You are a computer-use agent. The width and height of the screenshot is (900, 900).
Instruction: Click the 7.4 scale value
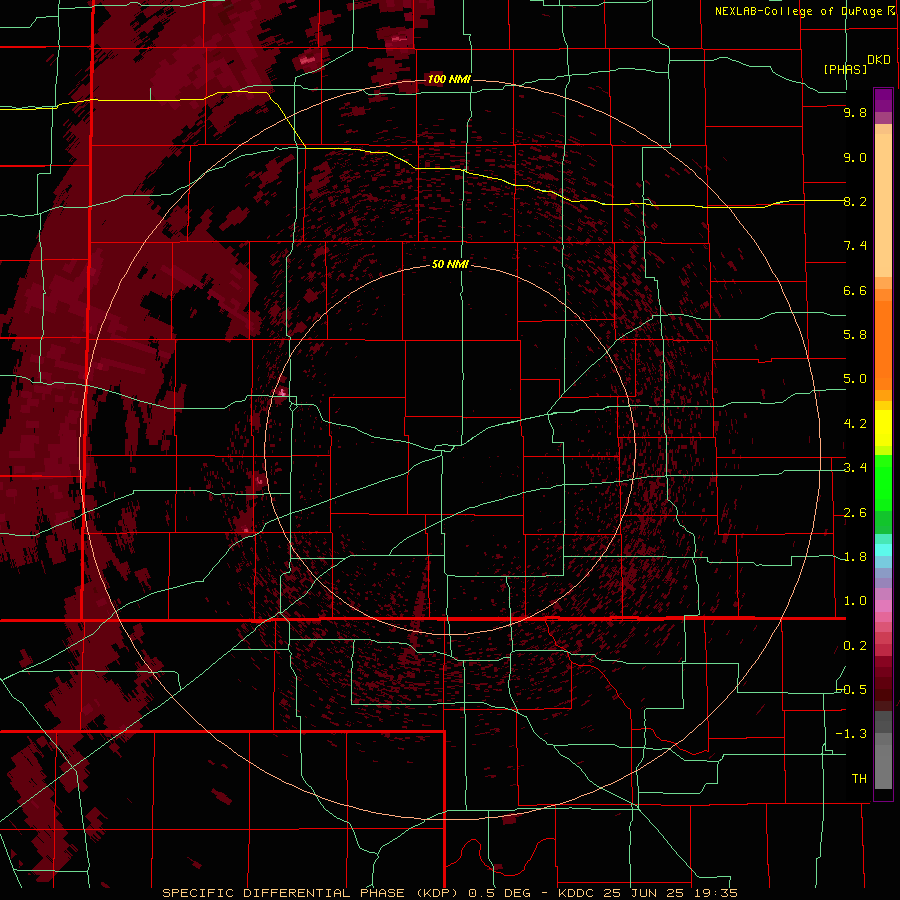[855, 246]
